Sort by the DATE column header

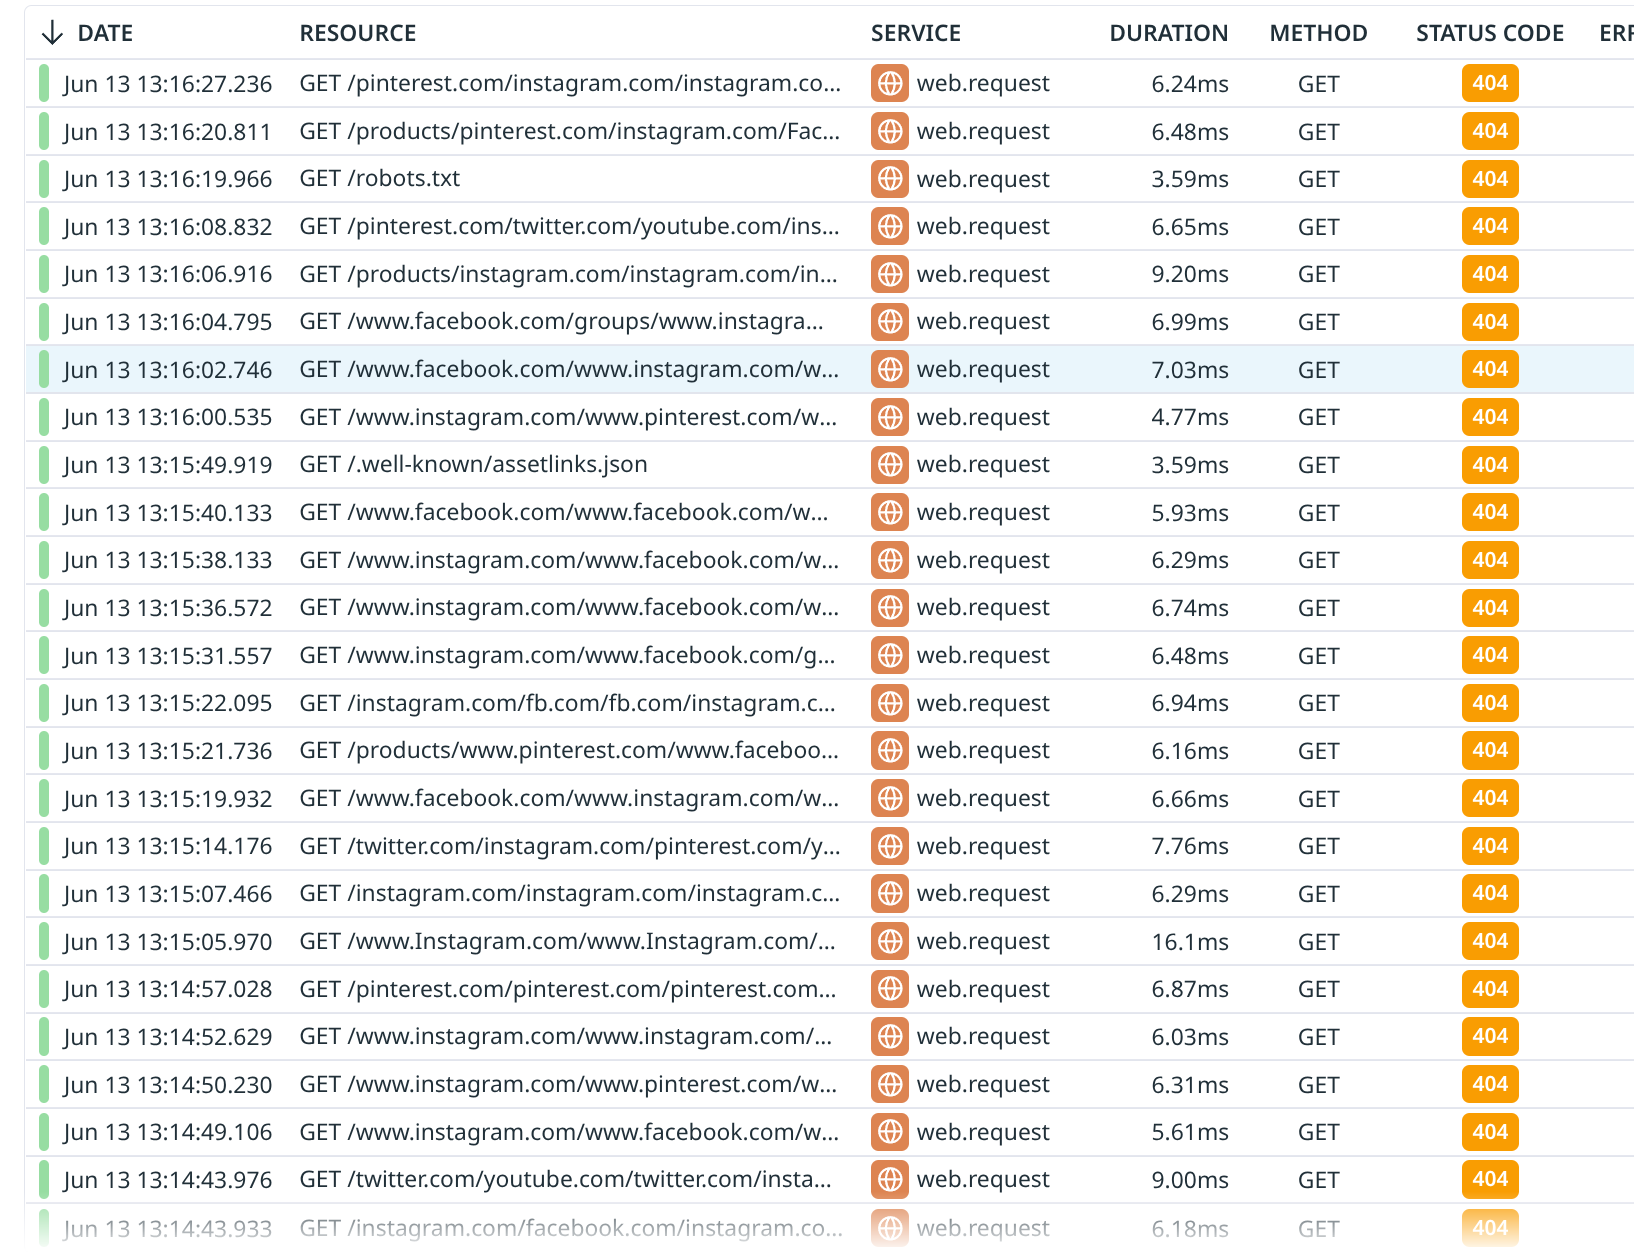pos(105,33)
